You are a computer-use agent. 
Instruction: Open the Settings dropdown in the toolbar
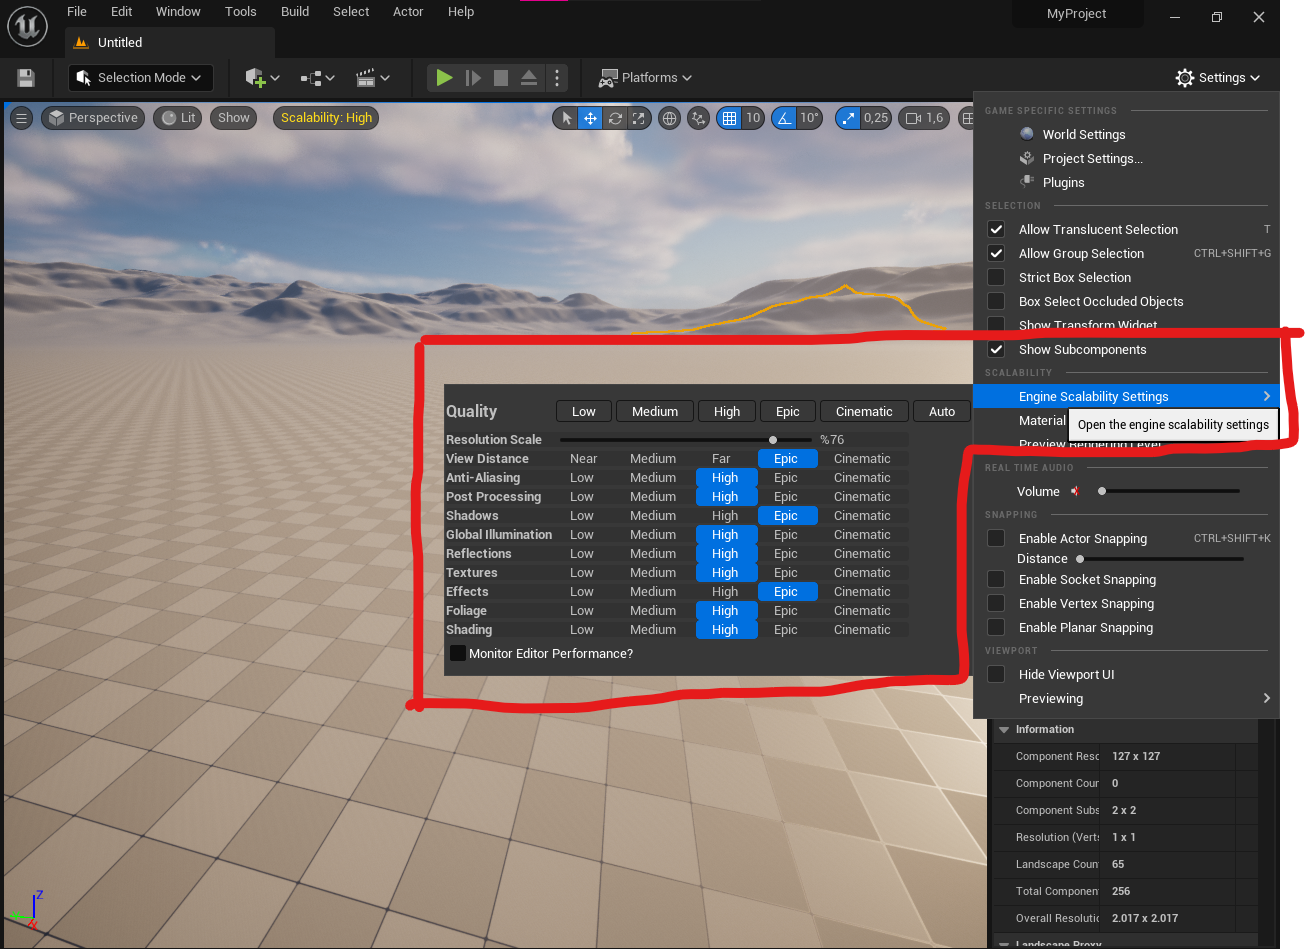click(x=1218, y=78)
